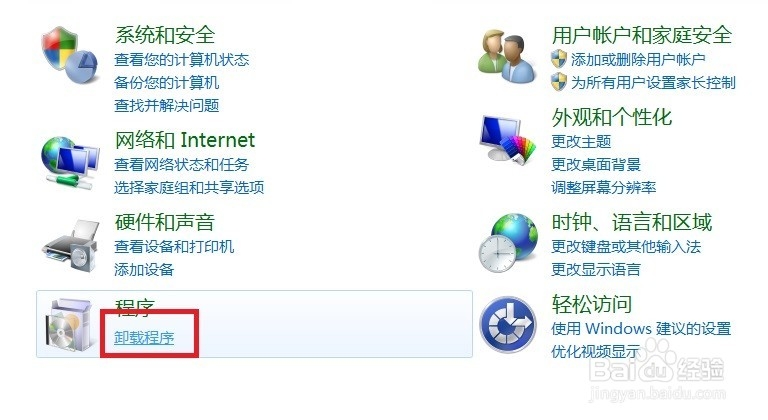Open 查看网络状态和任务 link
The width and height of the screenshot is (768, 420).
[x=182, y=164]
